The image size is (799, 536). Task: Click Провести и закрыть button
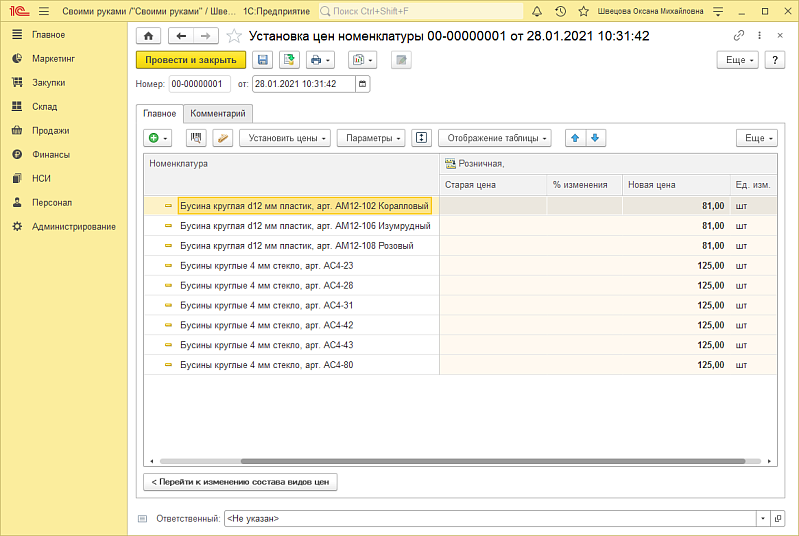tap(190, 60)
